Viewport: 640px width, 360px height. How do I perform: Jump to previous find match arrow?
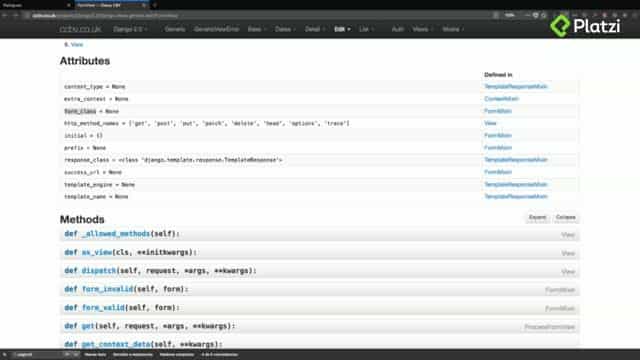click(x=67, y=354)
